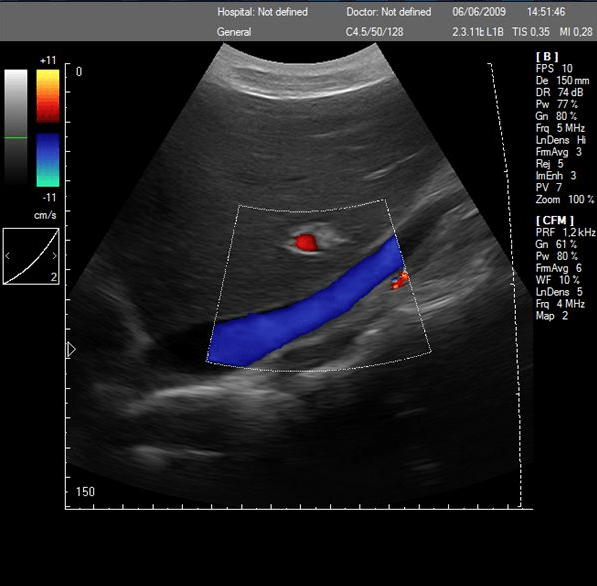Image resolution: width=597 pixels, height=586 pixels.
Task: Click the CFM 'Pw 80 %' parameter
Action: 557,256
